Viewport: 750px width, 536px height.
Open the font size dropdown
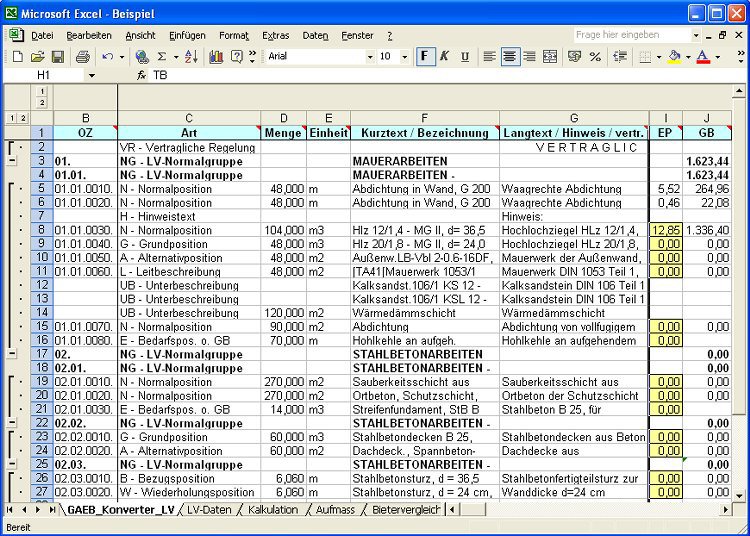pyautogui.click(x=405, y=57)
